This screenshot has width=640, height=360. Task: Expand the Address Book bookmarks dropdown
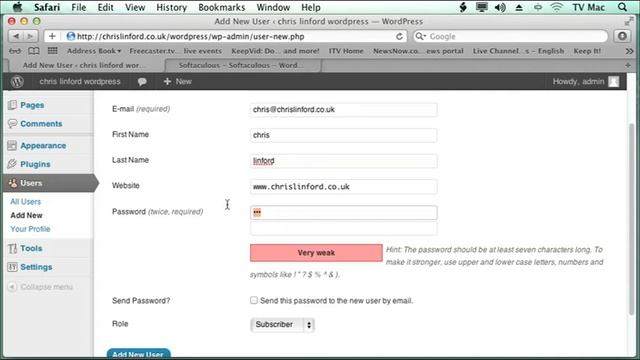pyautogui.click(x=94, y=51)
